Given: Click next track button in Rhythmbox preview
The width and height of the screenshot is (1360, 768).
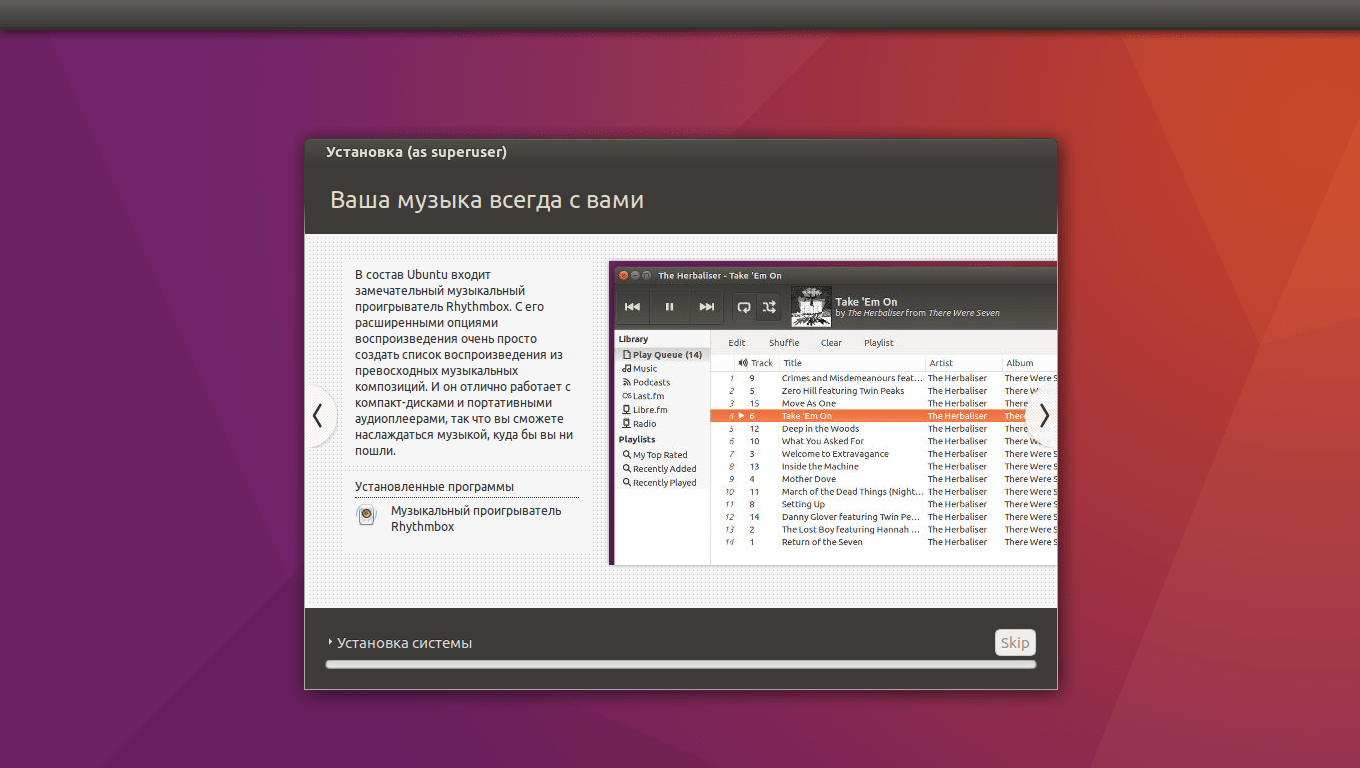Looking at the screenshot, I should tap(707, 307).
